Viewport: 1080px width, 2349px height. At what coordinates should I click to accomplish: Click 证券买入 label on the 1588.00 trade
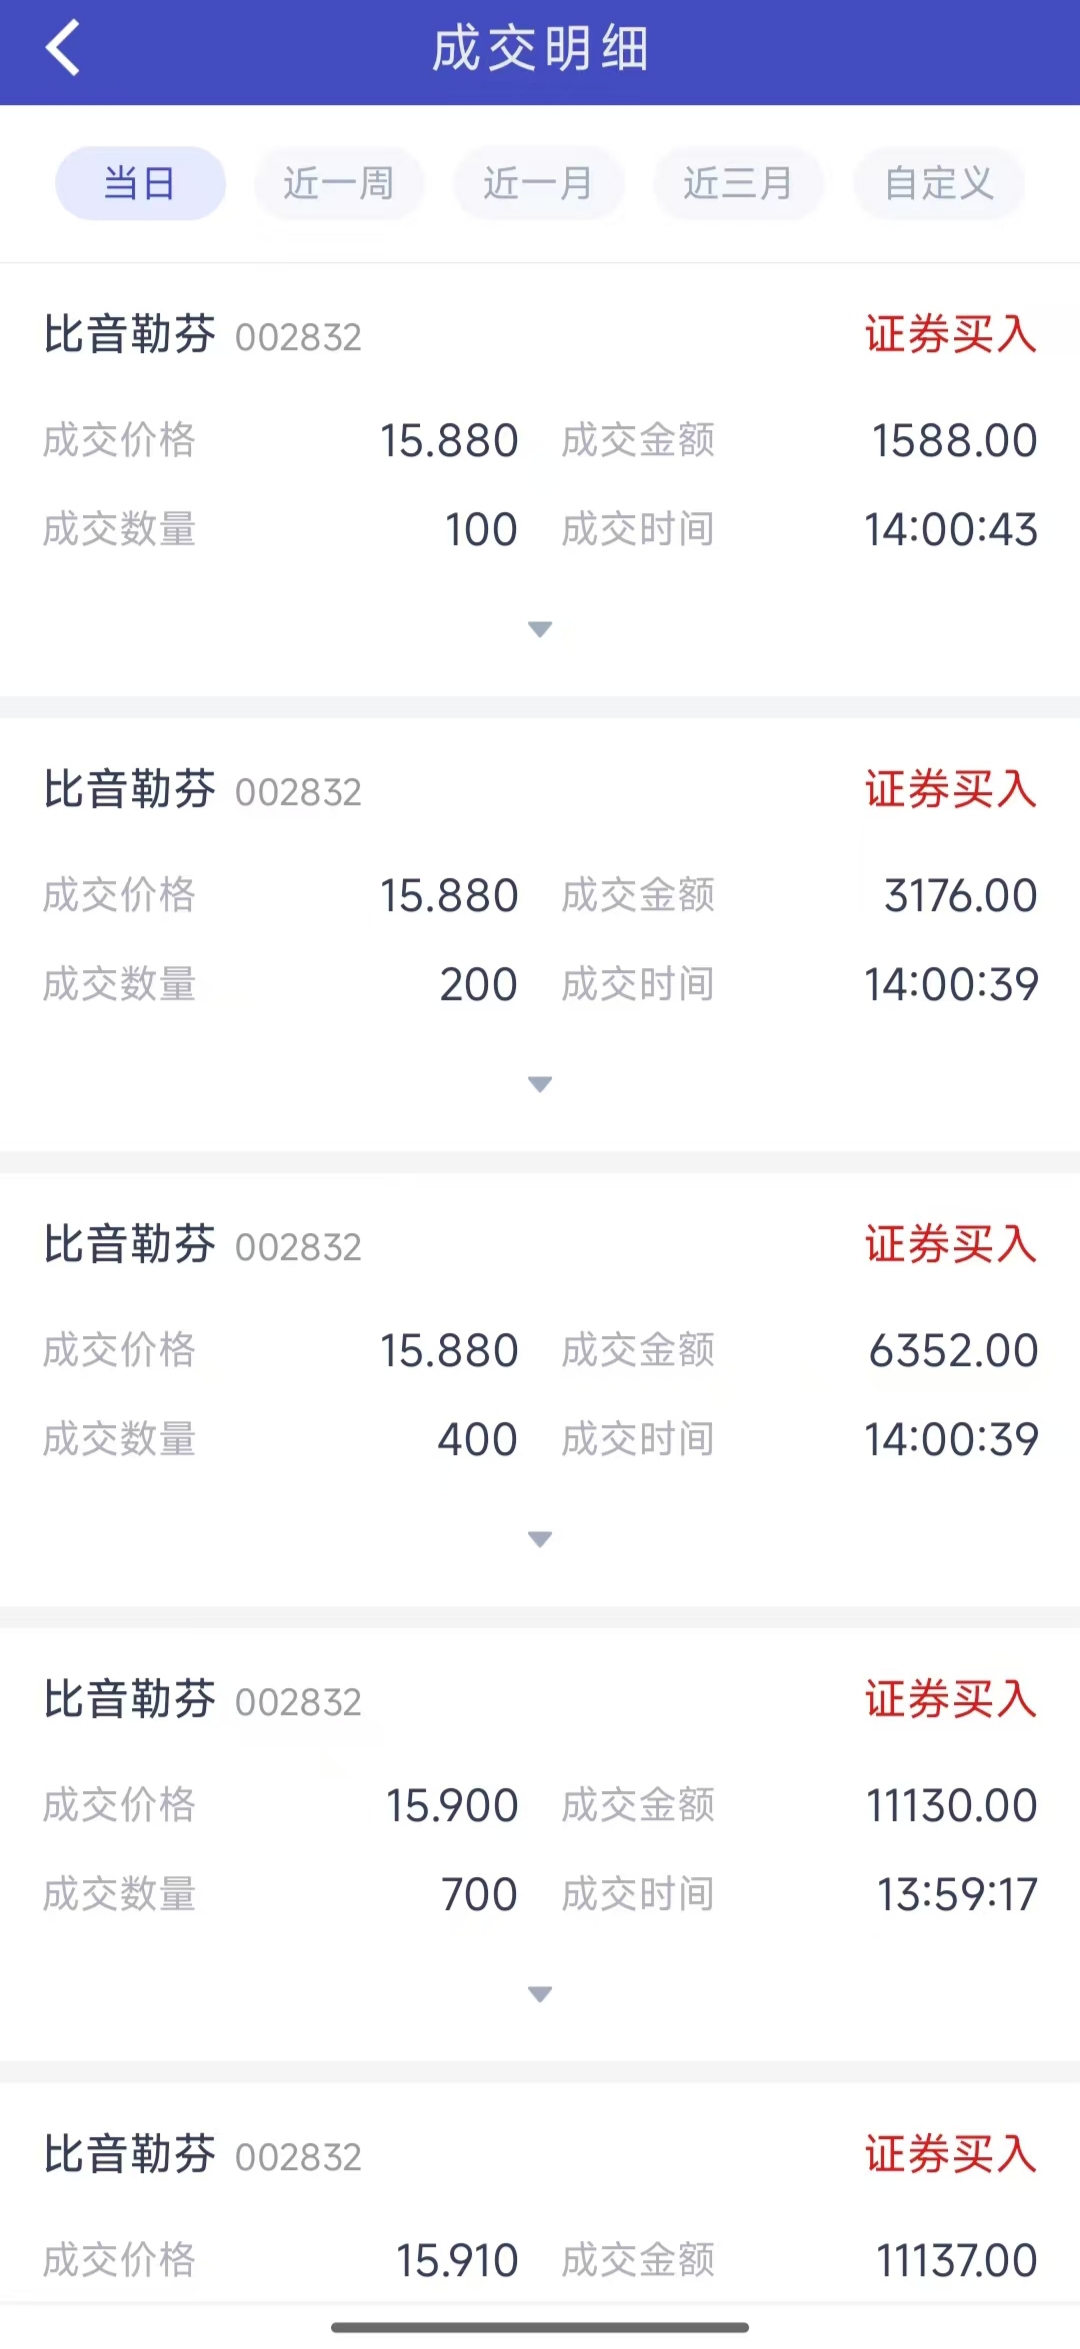(x=950, y=335)
